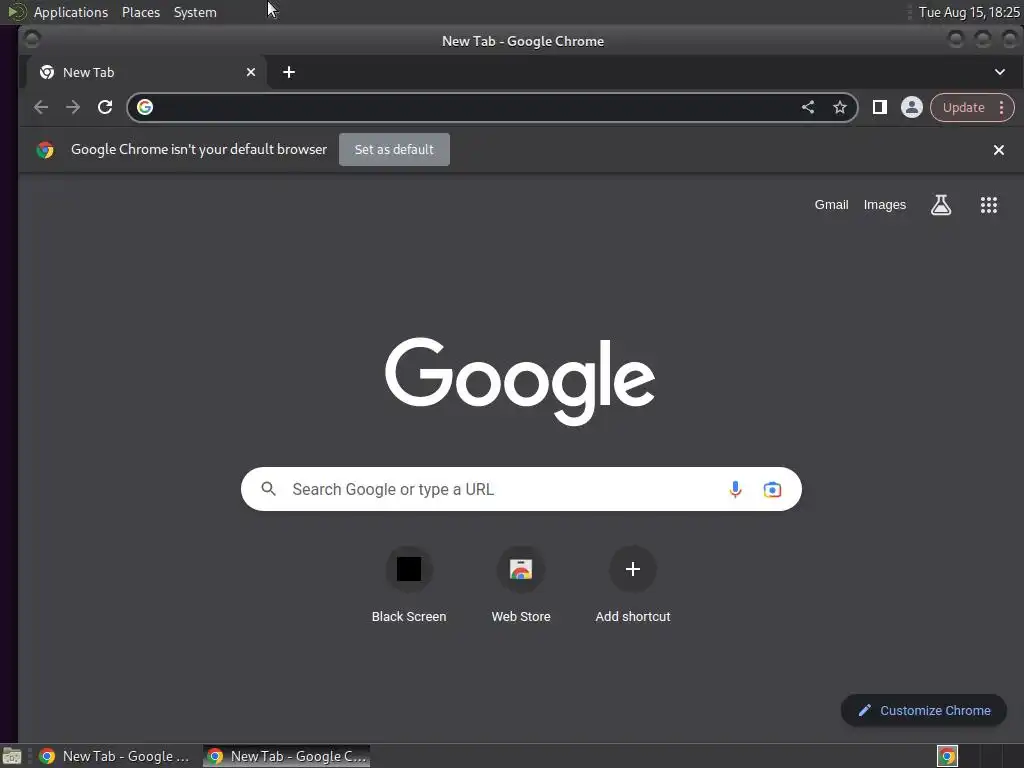Open Gmail link

[x=831, y=205]
